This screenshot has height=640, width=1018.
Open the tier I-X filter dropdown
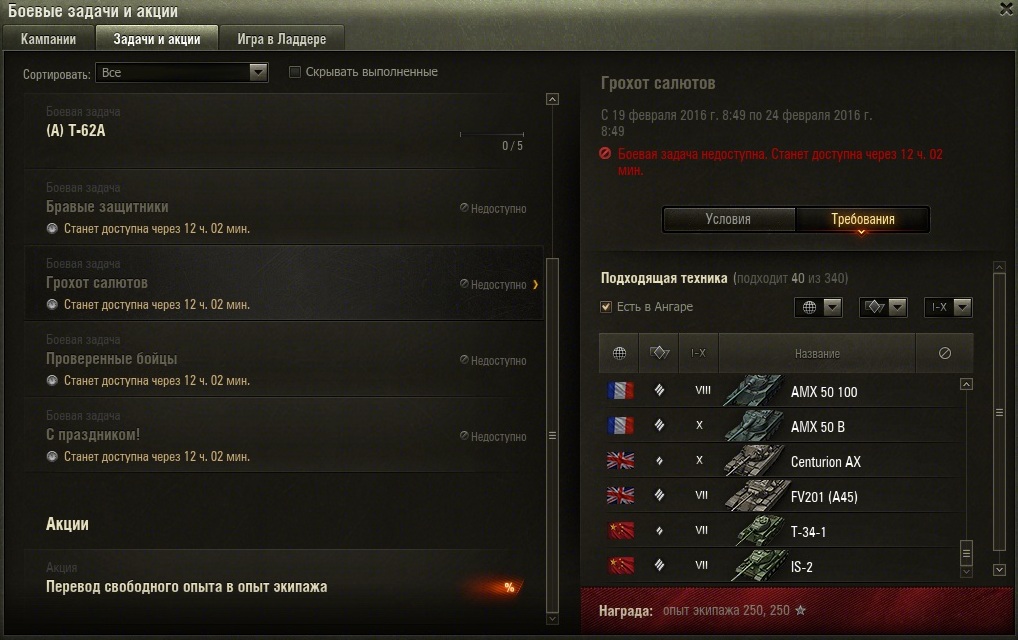click(x=948, y=307)
